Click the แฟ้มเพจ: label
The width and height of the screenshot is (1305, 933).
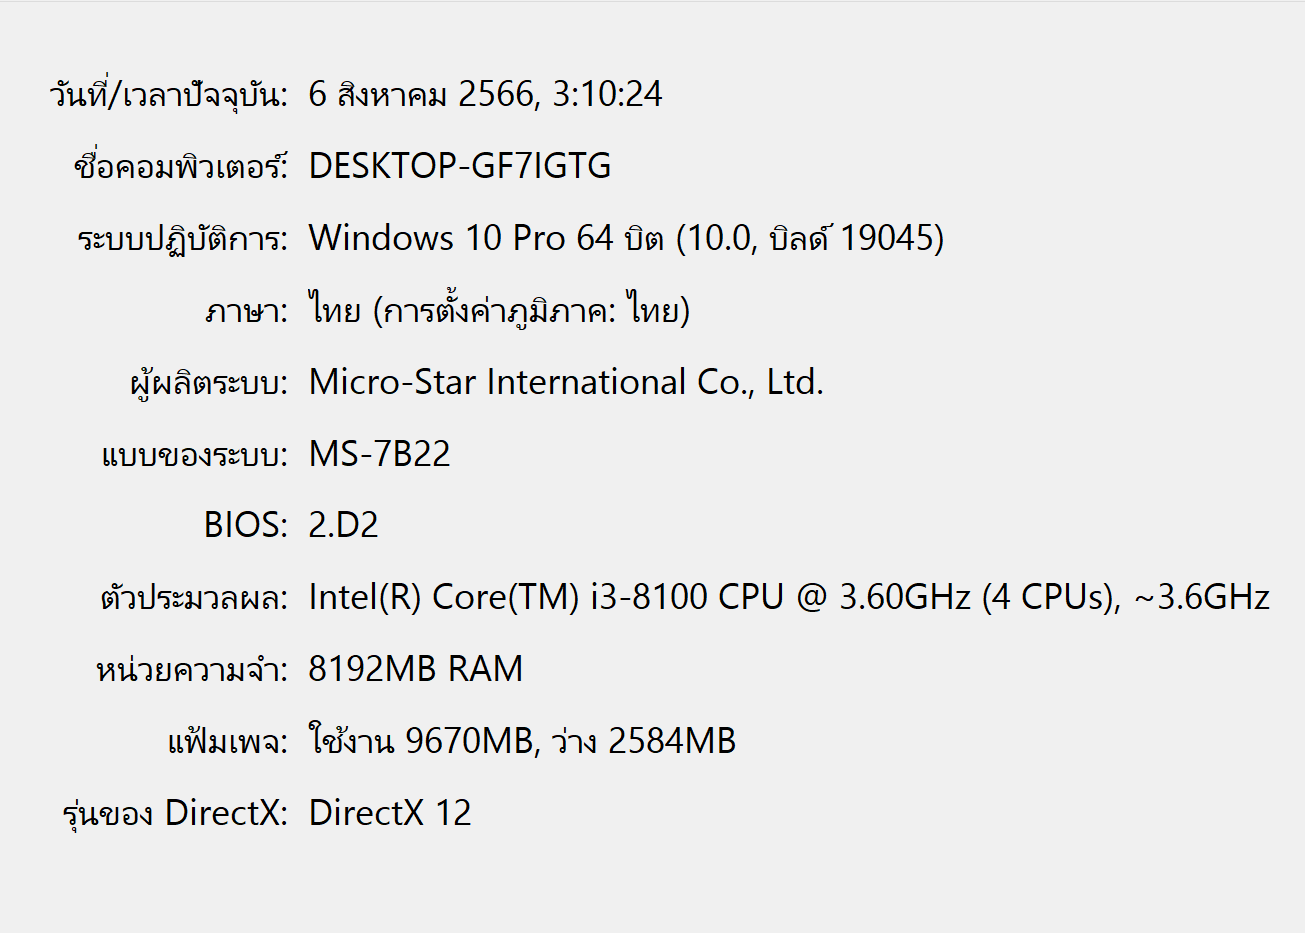(227, 742)
